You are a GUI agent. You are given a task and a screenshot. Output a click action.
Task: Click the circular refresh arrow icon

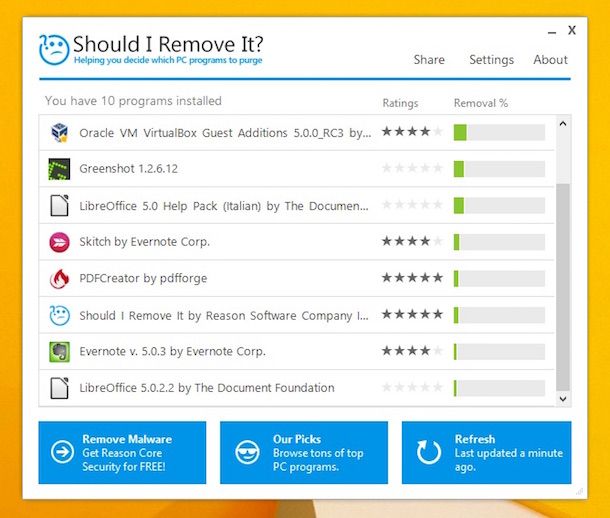[x=429, y=452]
